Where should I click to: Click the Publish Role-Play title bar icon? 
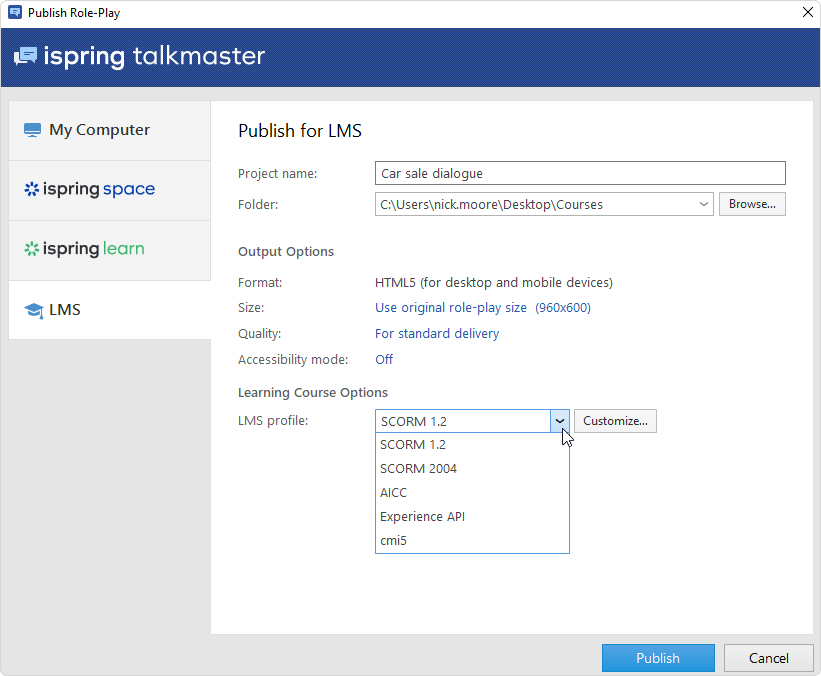(14, 13)
